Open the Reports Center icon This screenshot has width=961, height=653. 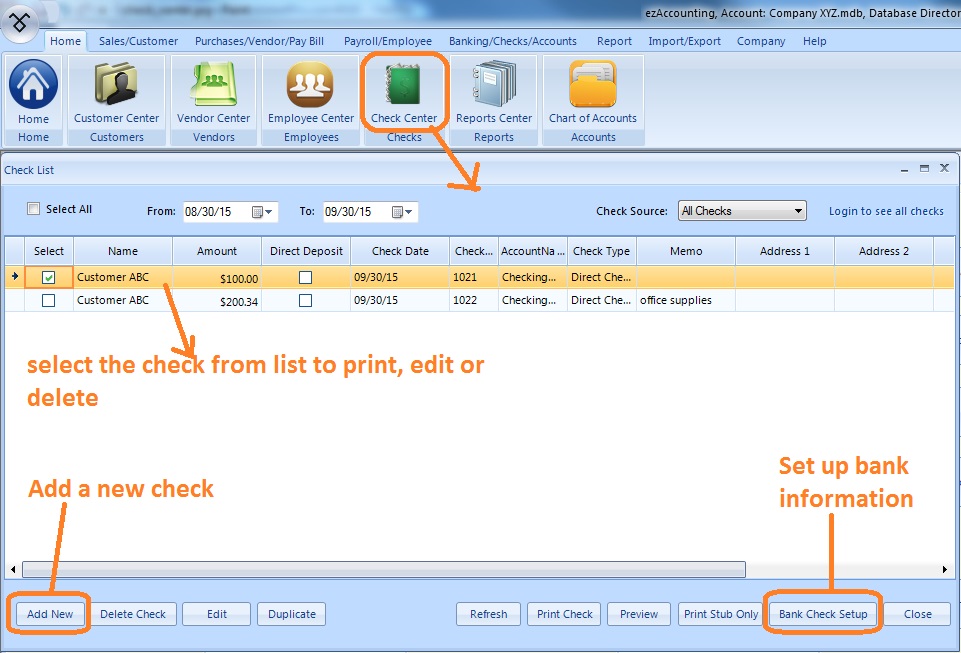pos(494,85)
